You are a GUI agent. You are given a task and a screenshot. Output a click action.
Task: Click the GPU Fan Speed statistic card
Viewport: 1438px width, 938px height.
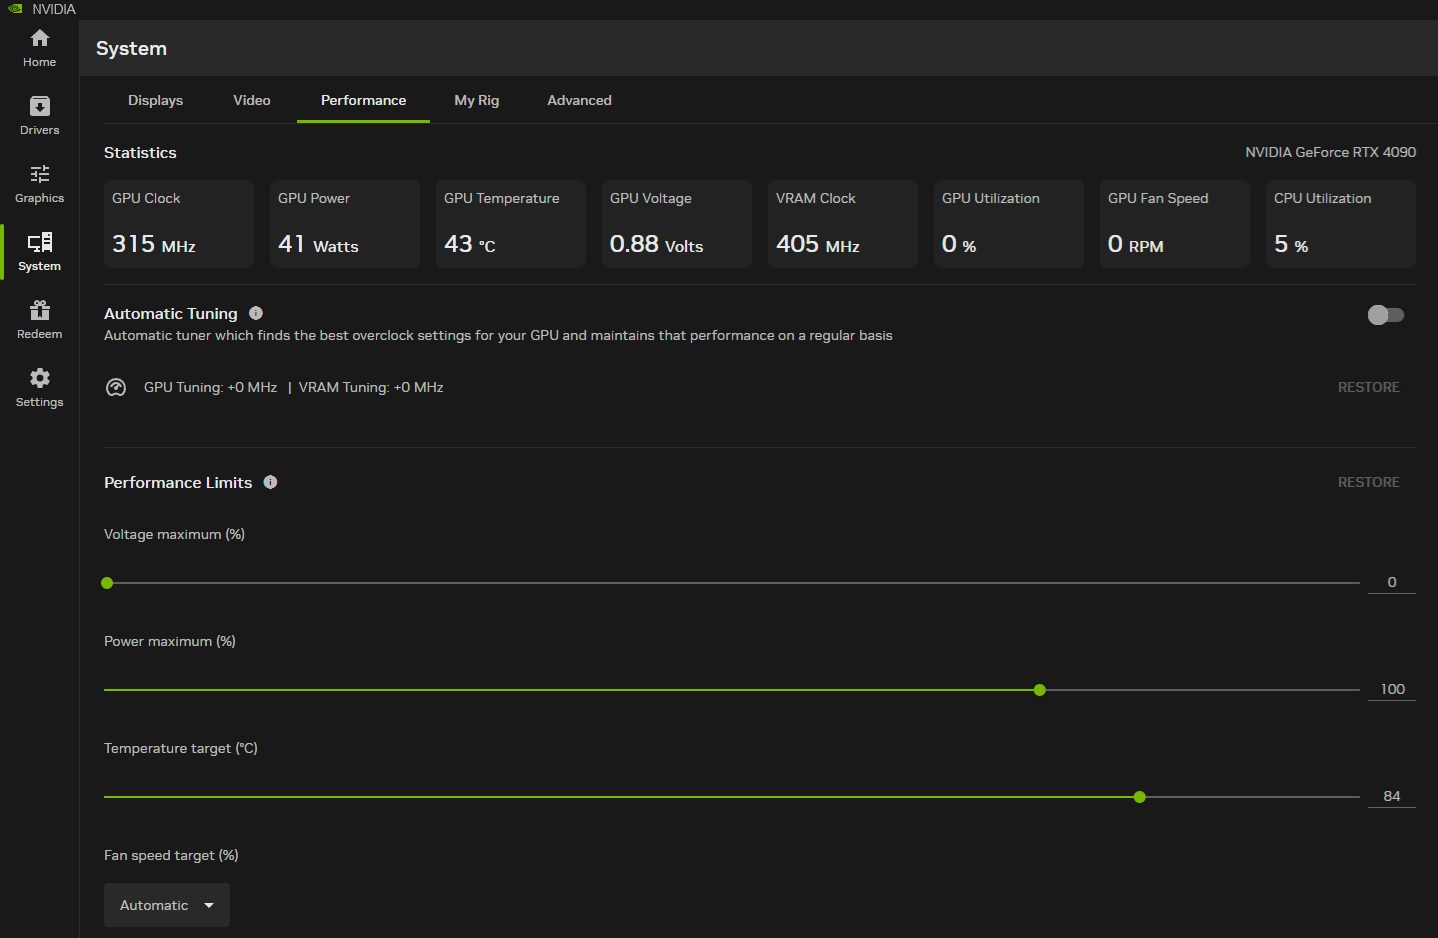[x=1175, y=224]
